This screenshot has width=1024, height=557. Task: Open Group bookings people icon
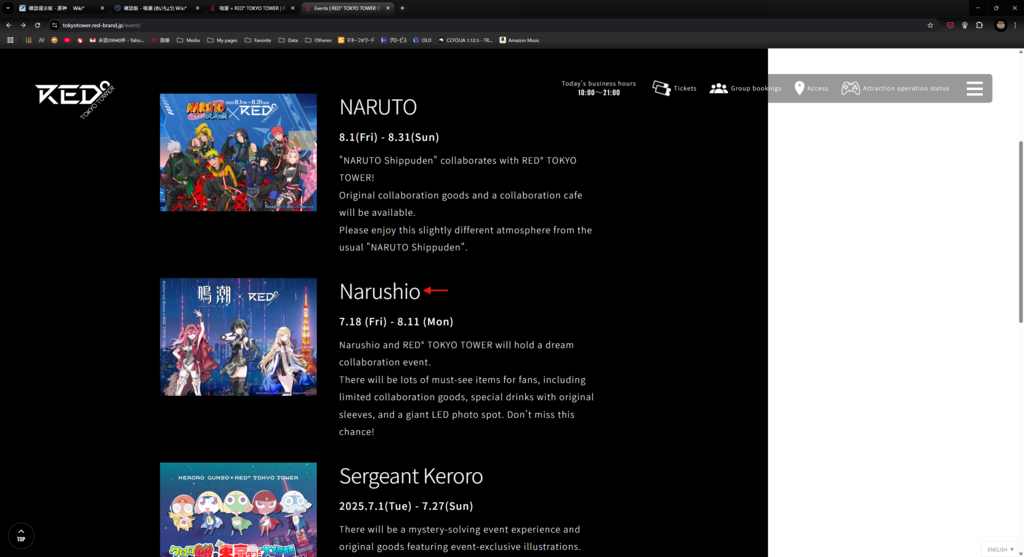(718, 88)
